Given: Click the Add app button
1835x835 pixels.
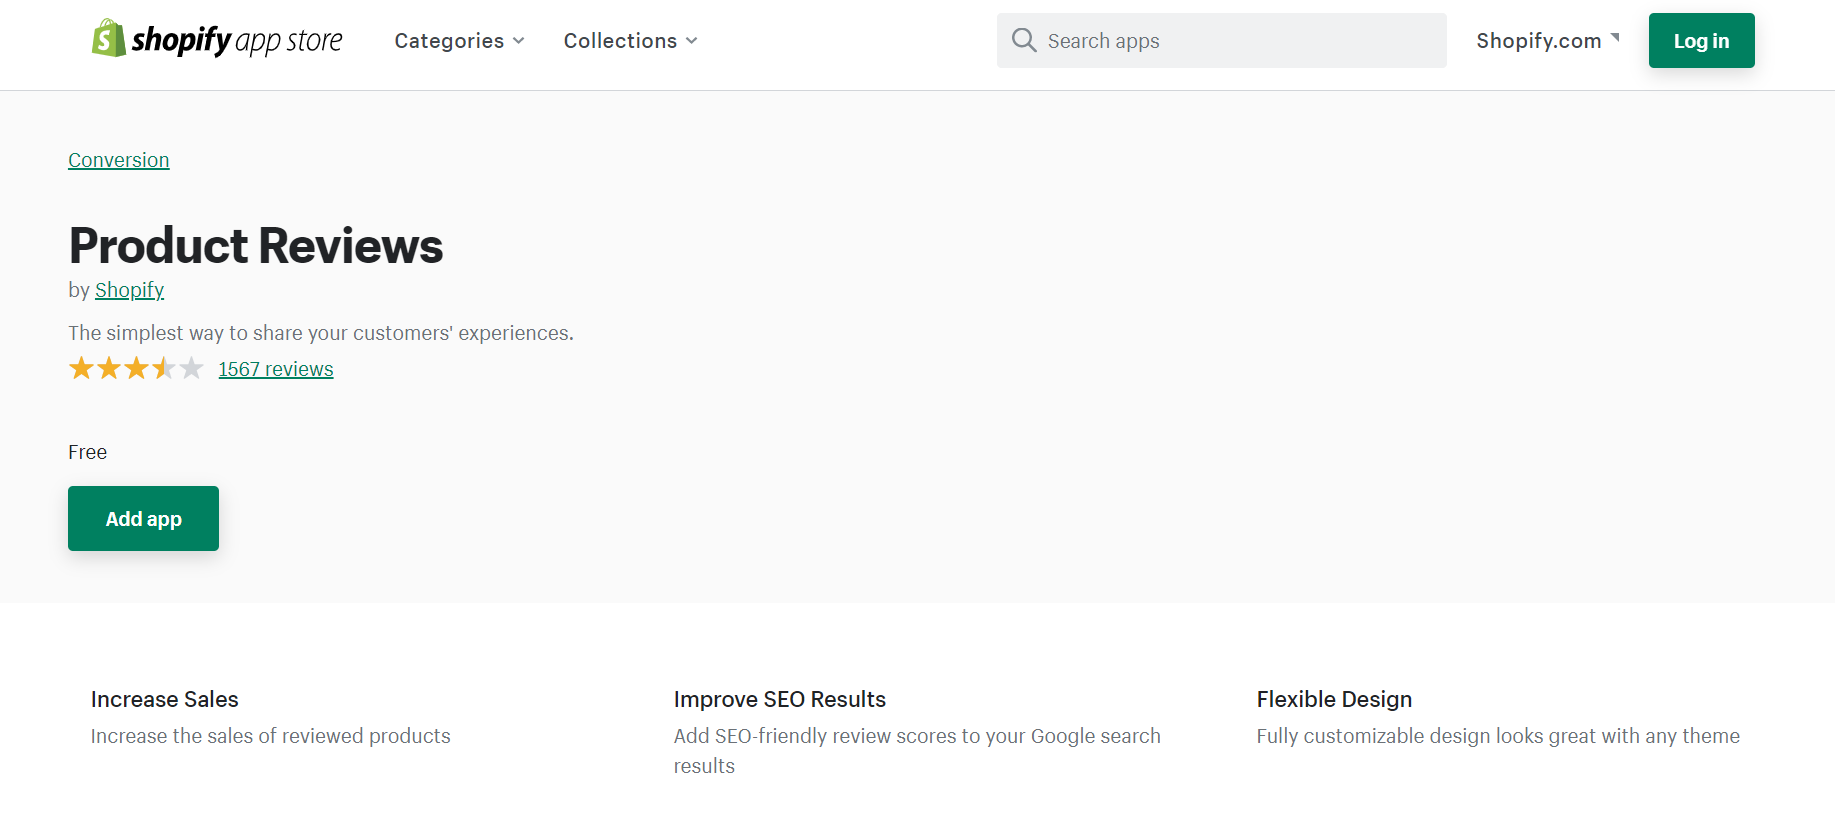Looking at the screenshot, I should tap(143, 518).
